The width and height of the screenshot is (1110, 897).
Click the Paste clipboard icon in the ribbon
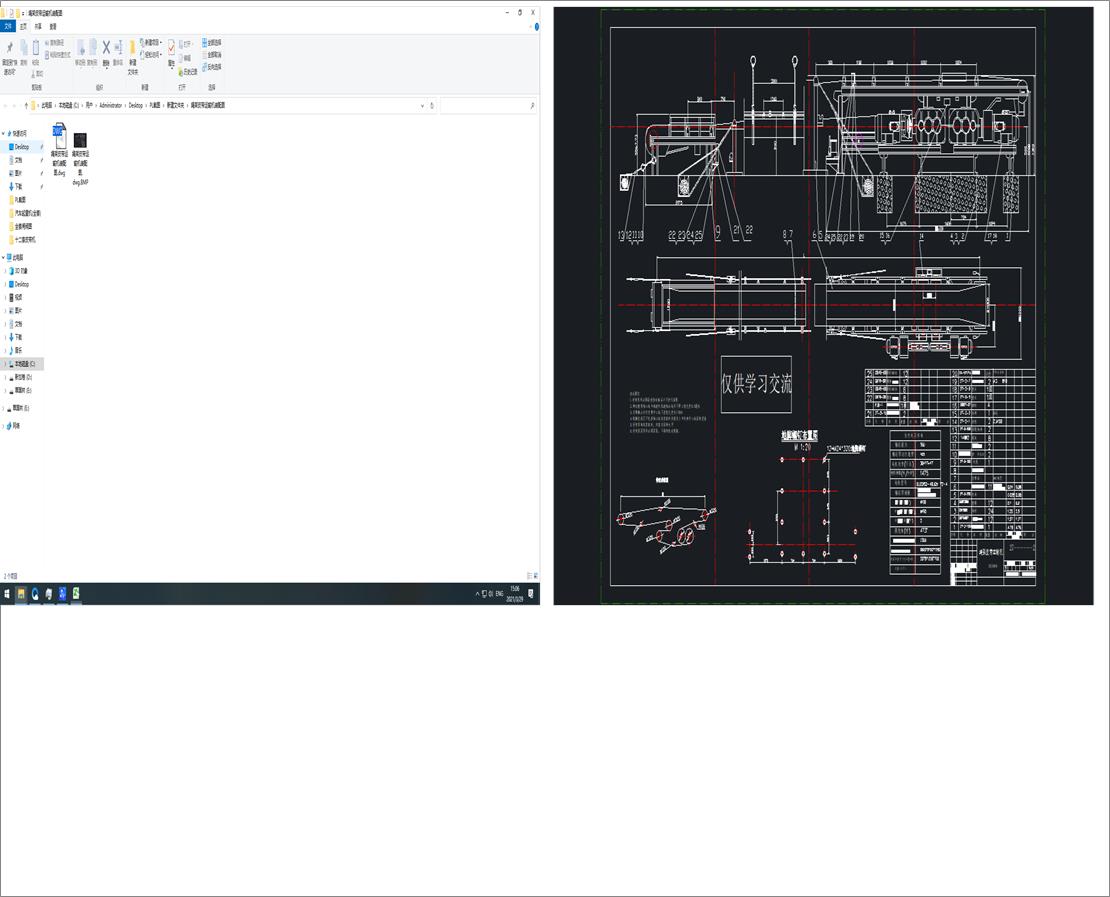pyautogui.click(x=35, y=48)
